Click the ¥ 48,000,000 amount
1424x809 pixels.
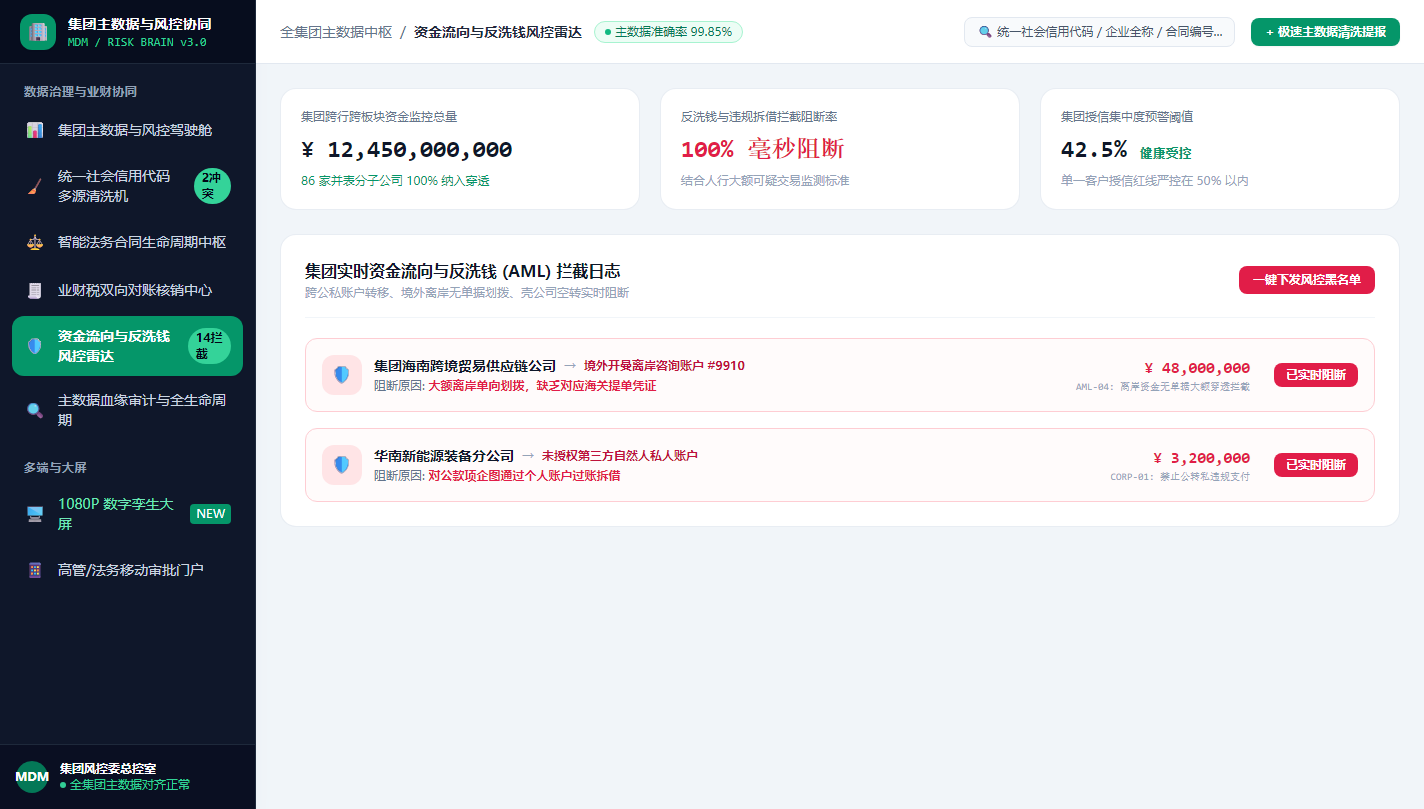pos(1197,368)
